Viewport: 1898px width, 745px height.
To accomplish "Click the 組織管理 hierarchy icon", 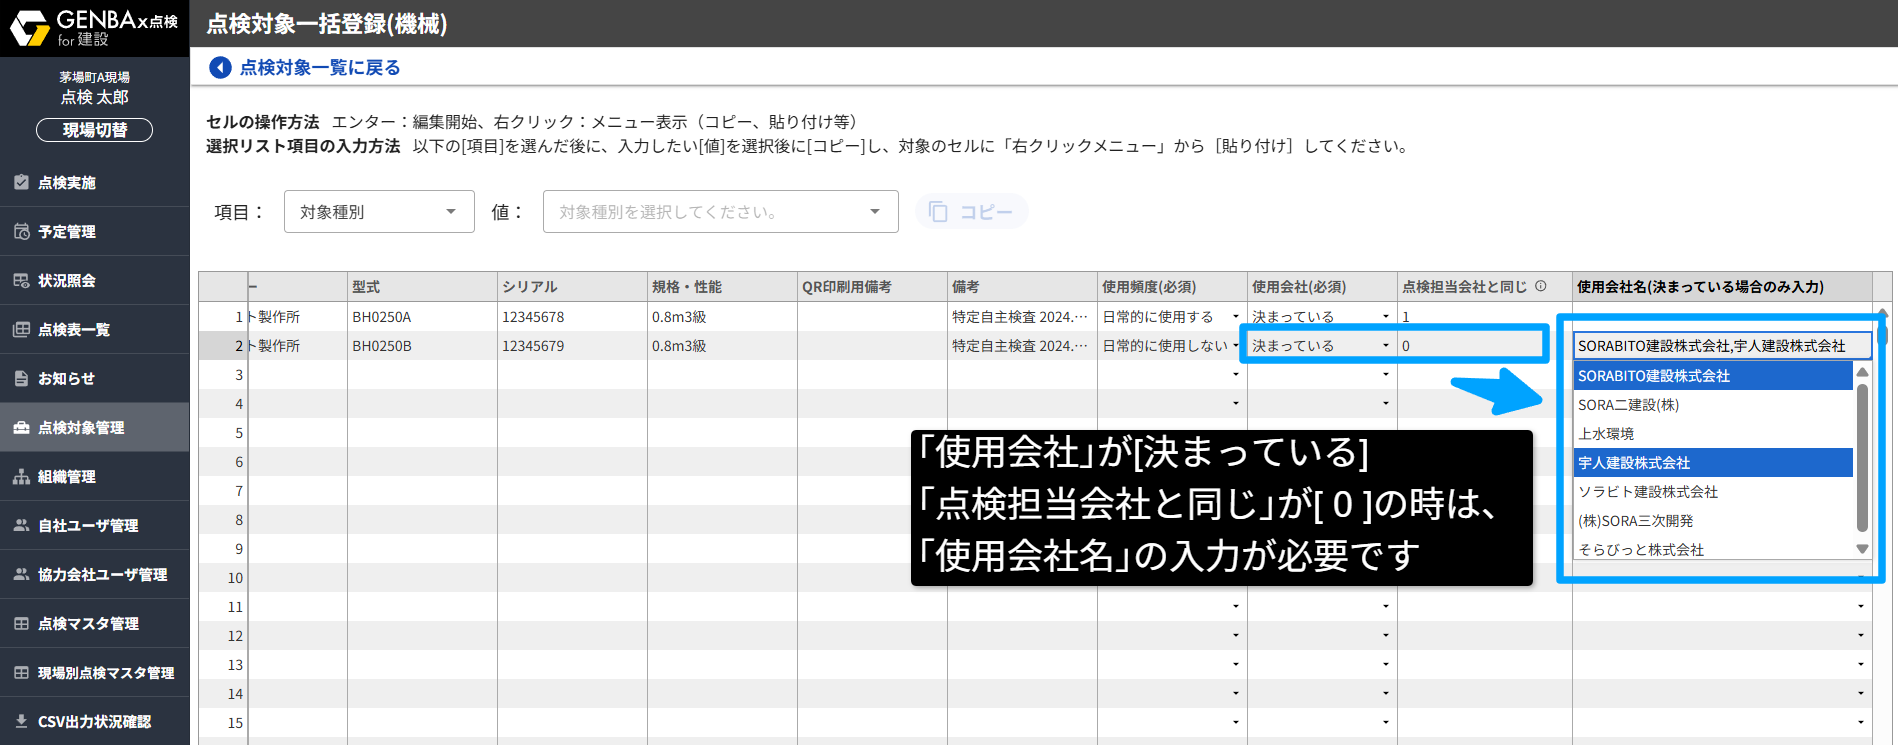I will (21, 477).
